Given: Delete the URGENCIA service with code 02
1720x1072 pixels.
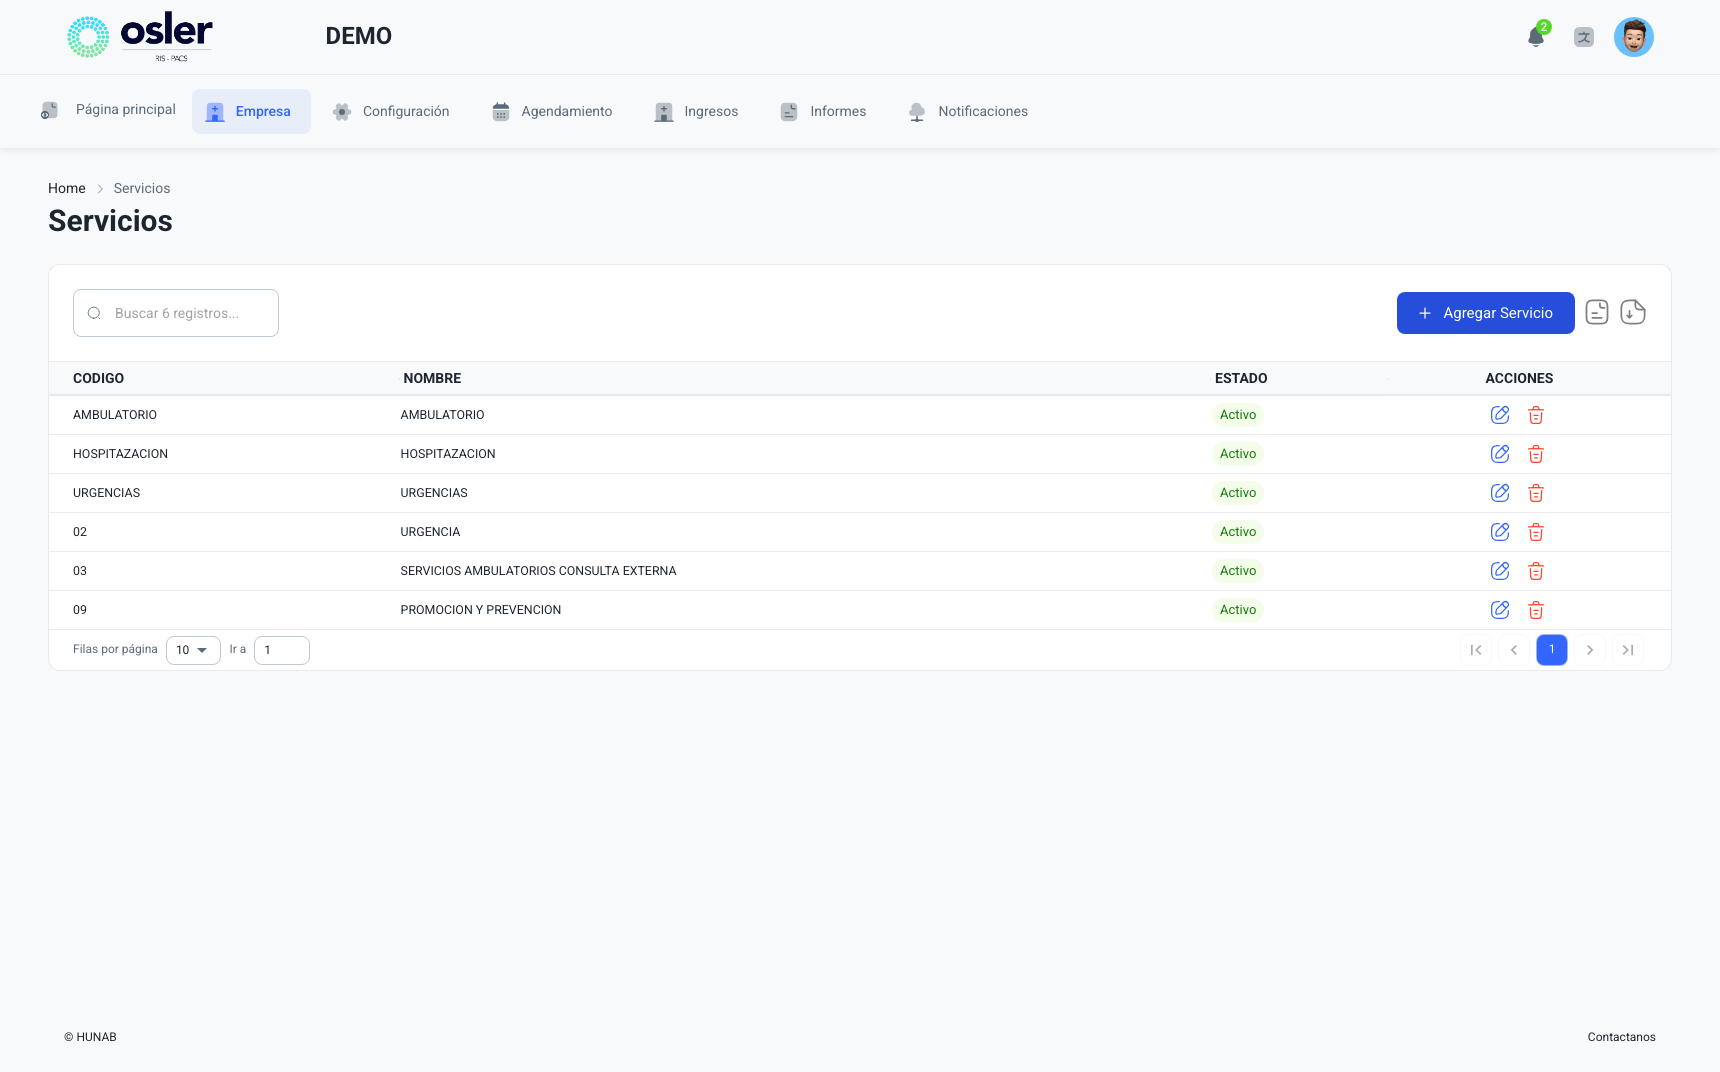Looking at the screenshot, I should pos(1536,532).
